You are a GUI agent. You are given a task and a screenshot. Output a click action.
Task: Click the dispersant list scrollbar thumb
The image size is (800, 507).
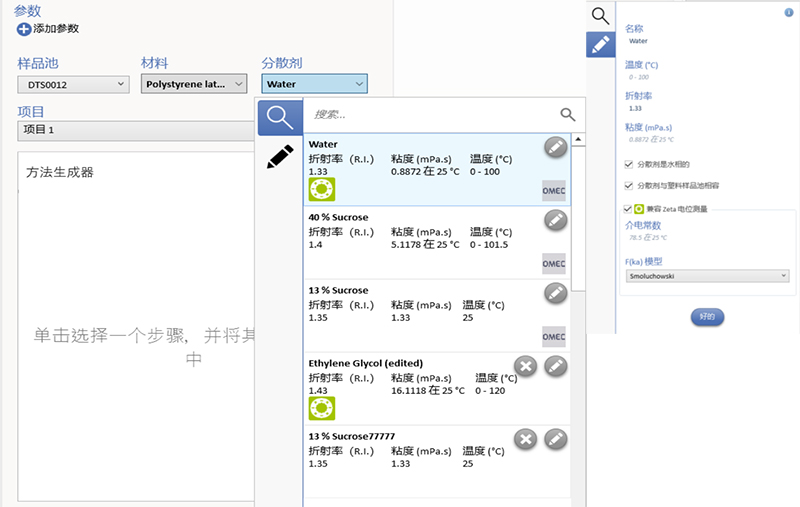tap(578, 218)
